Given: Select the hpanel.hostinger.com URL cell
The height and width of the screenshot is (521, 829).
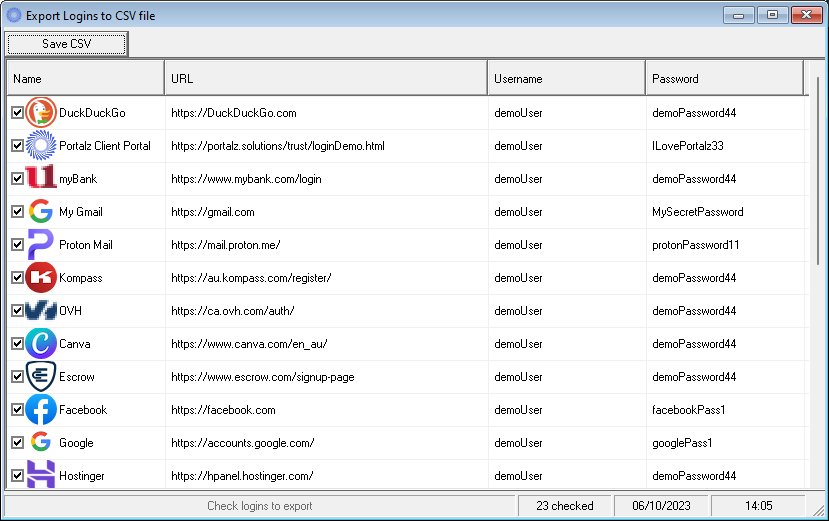Looking at the screenshot, I should tap(326, 474).
